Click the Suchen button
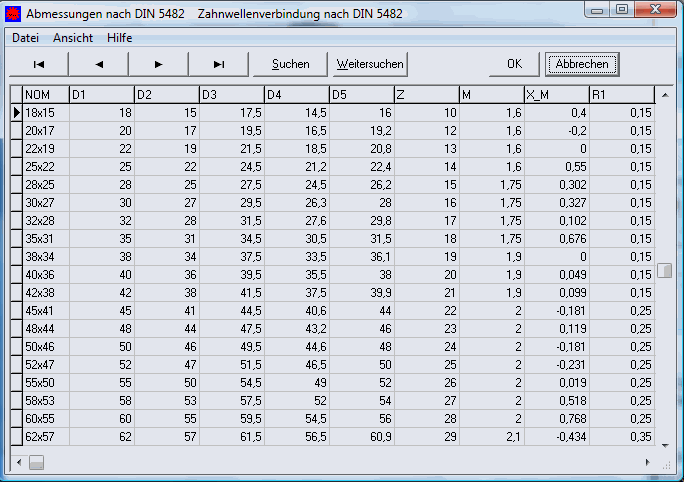 (x=290, y=64)
